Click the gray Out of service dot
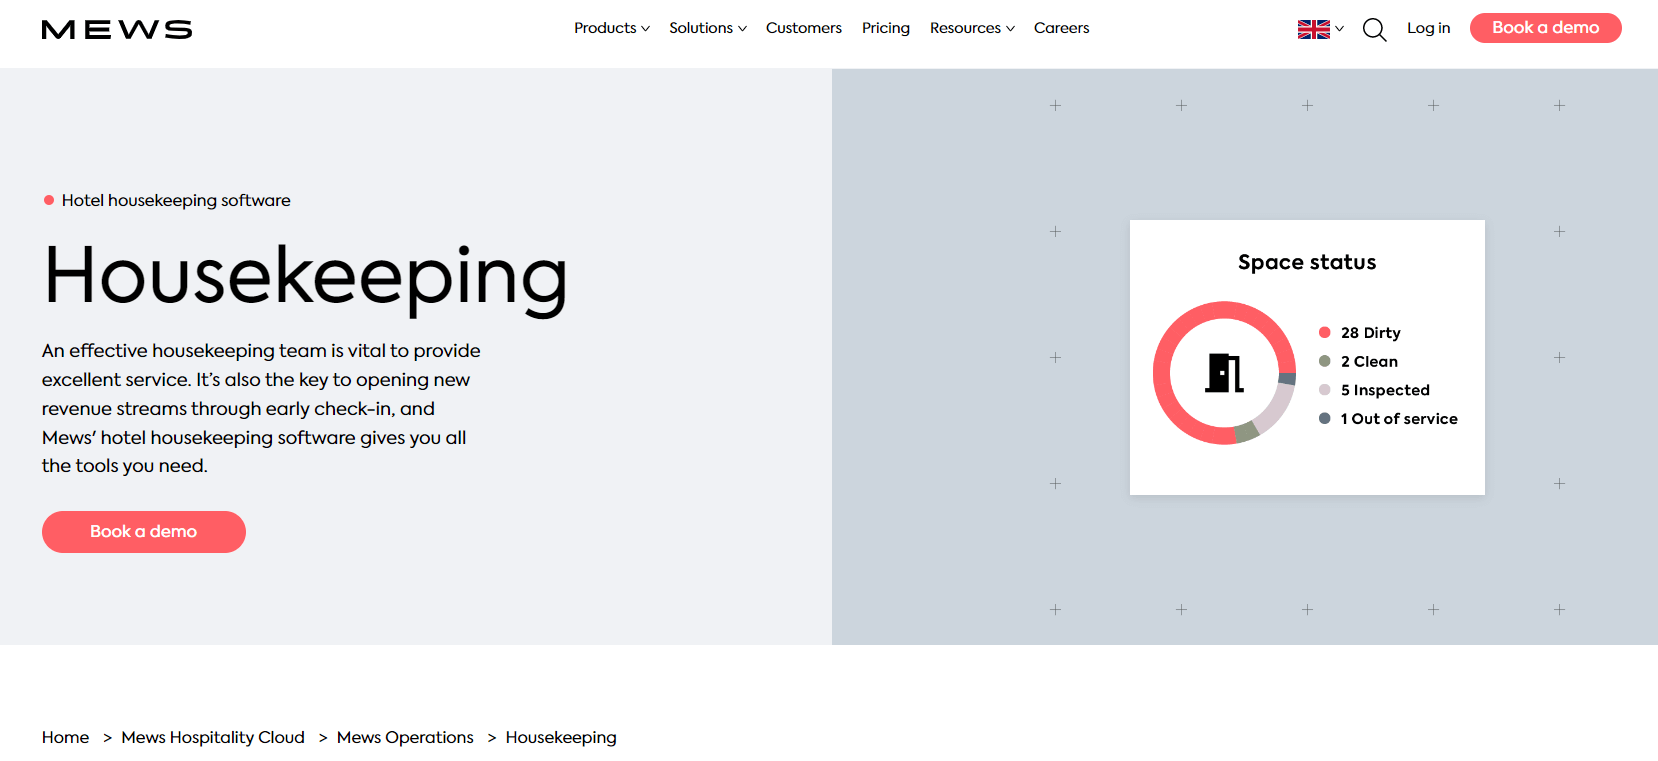 pos(1324,418)
